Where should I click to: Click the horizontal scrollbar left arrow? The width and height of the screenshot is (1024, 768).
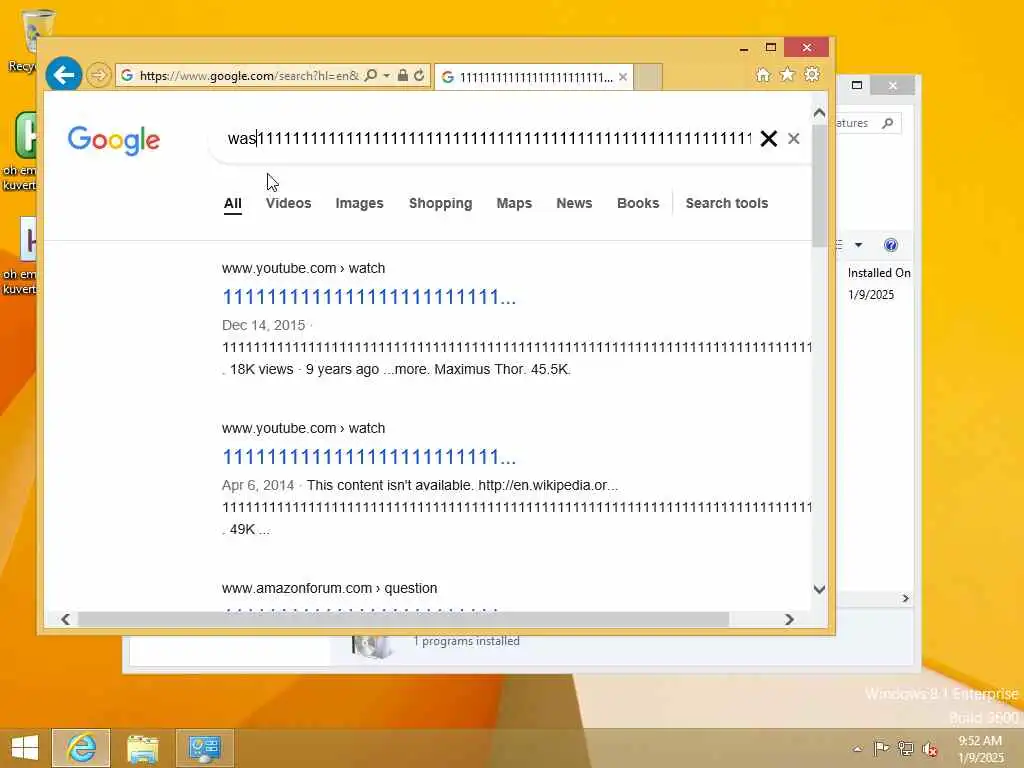click(65, 619)
